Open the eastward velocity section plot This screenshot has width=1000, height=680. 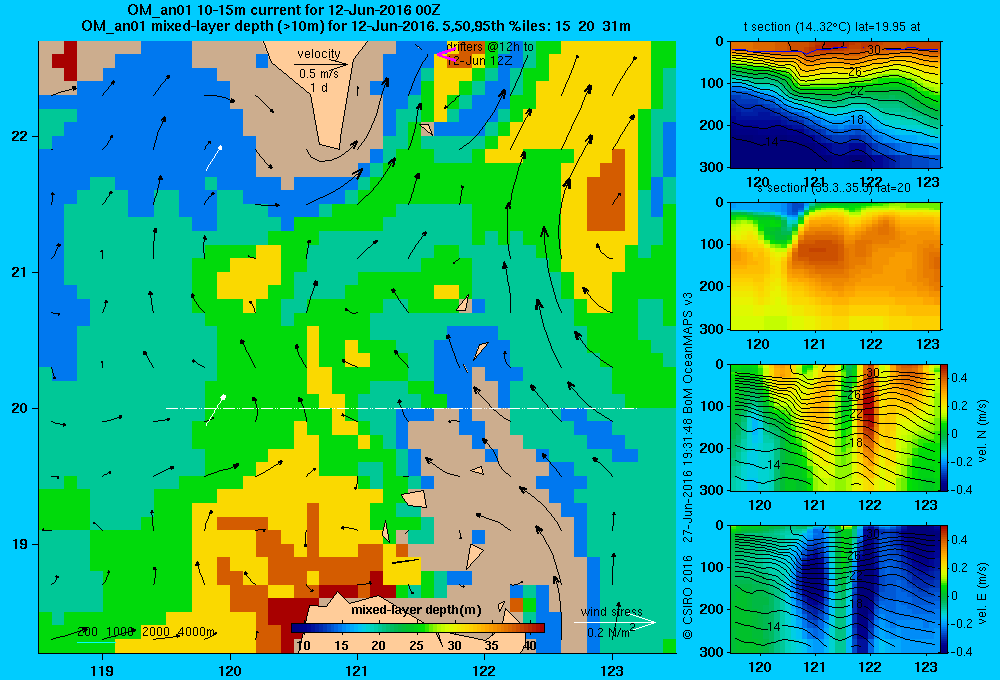click(835, 589)
